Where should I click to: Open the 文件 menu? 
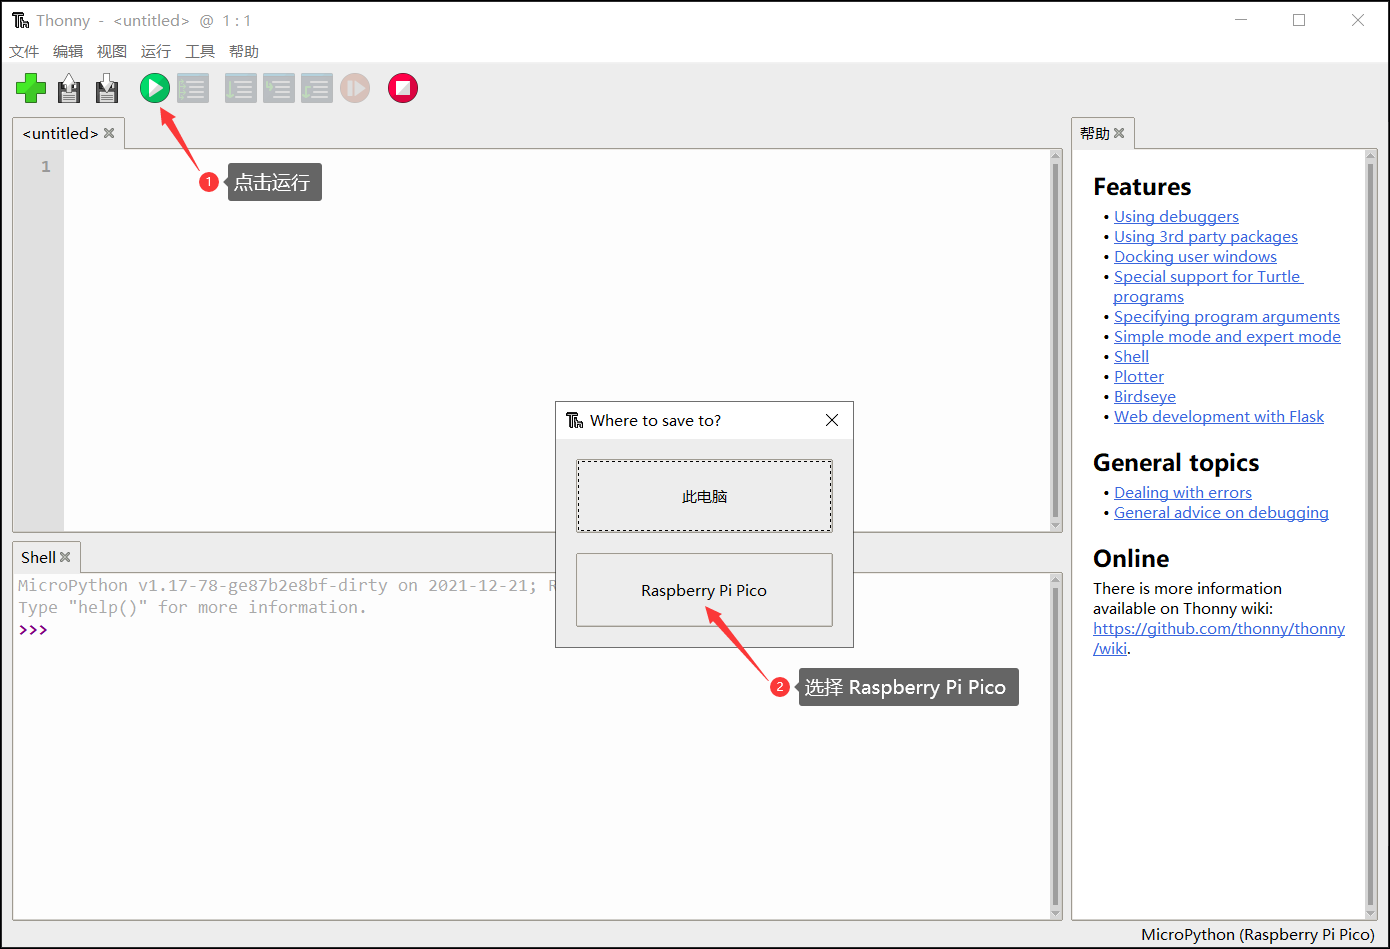click(24, 51)
